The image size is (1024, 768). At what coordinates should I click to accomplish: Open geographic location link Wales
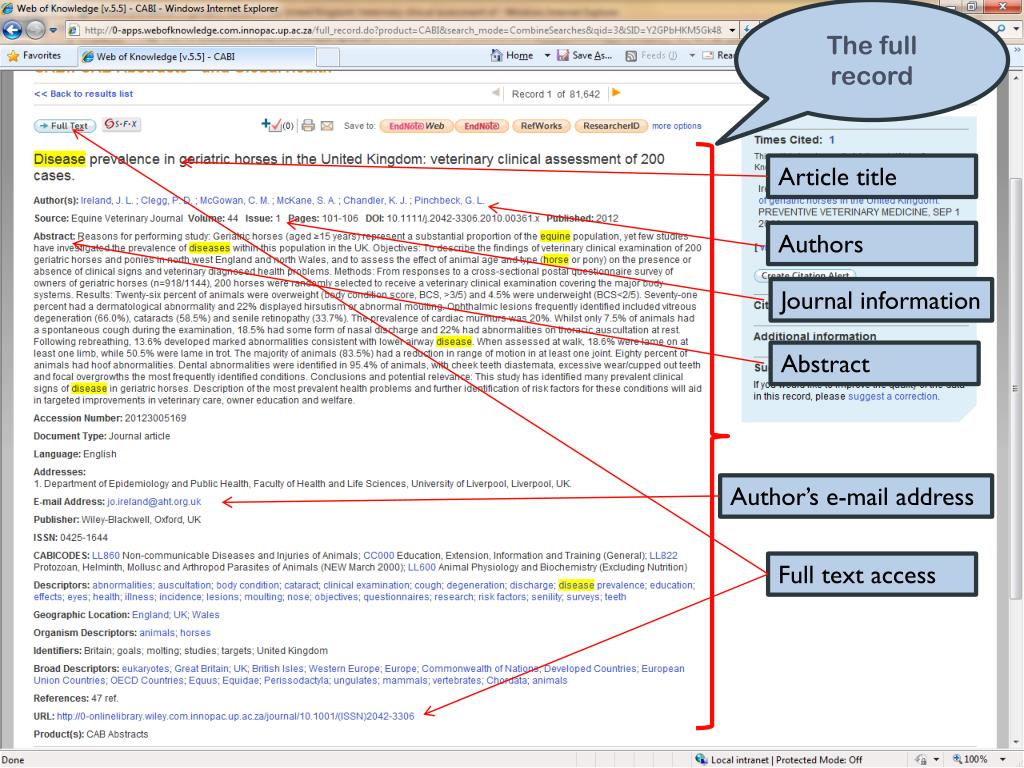coord(206,615)
